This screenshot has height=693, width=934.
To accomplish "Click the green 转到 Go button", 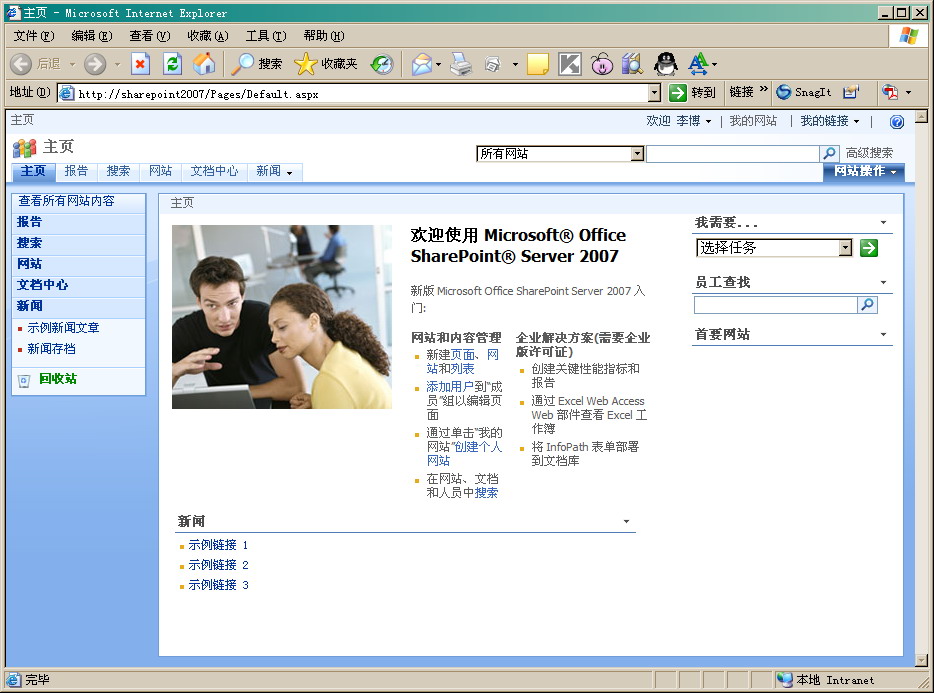I will click(692, 92).
